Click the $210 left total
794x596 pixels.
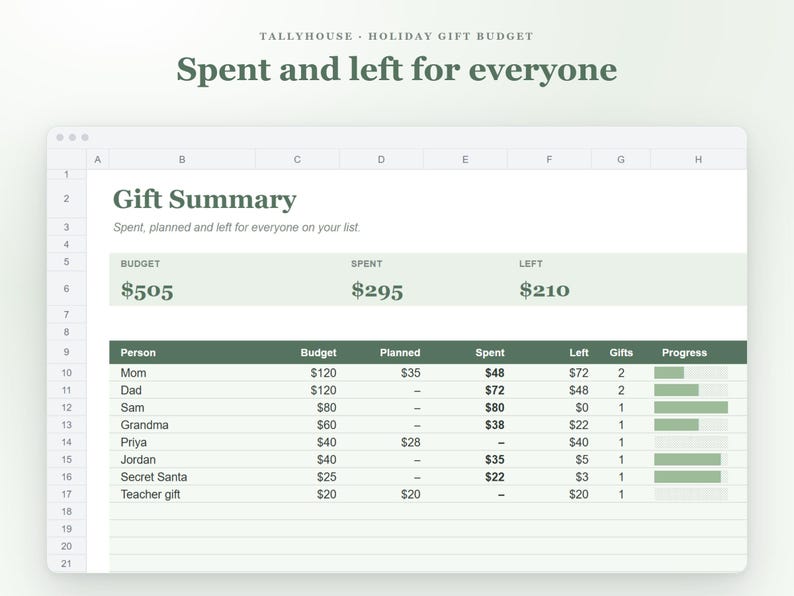coord(544,290)
